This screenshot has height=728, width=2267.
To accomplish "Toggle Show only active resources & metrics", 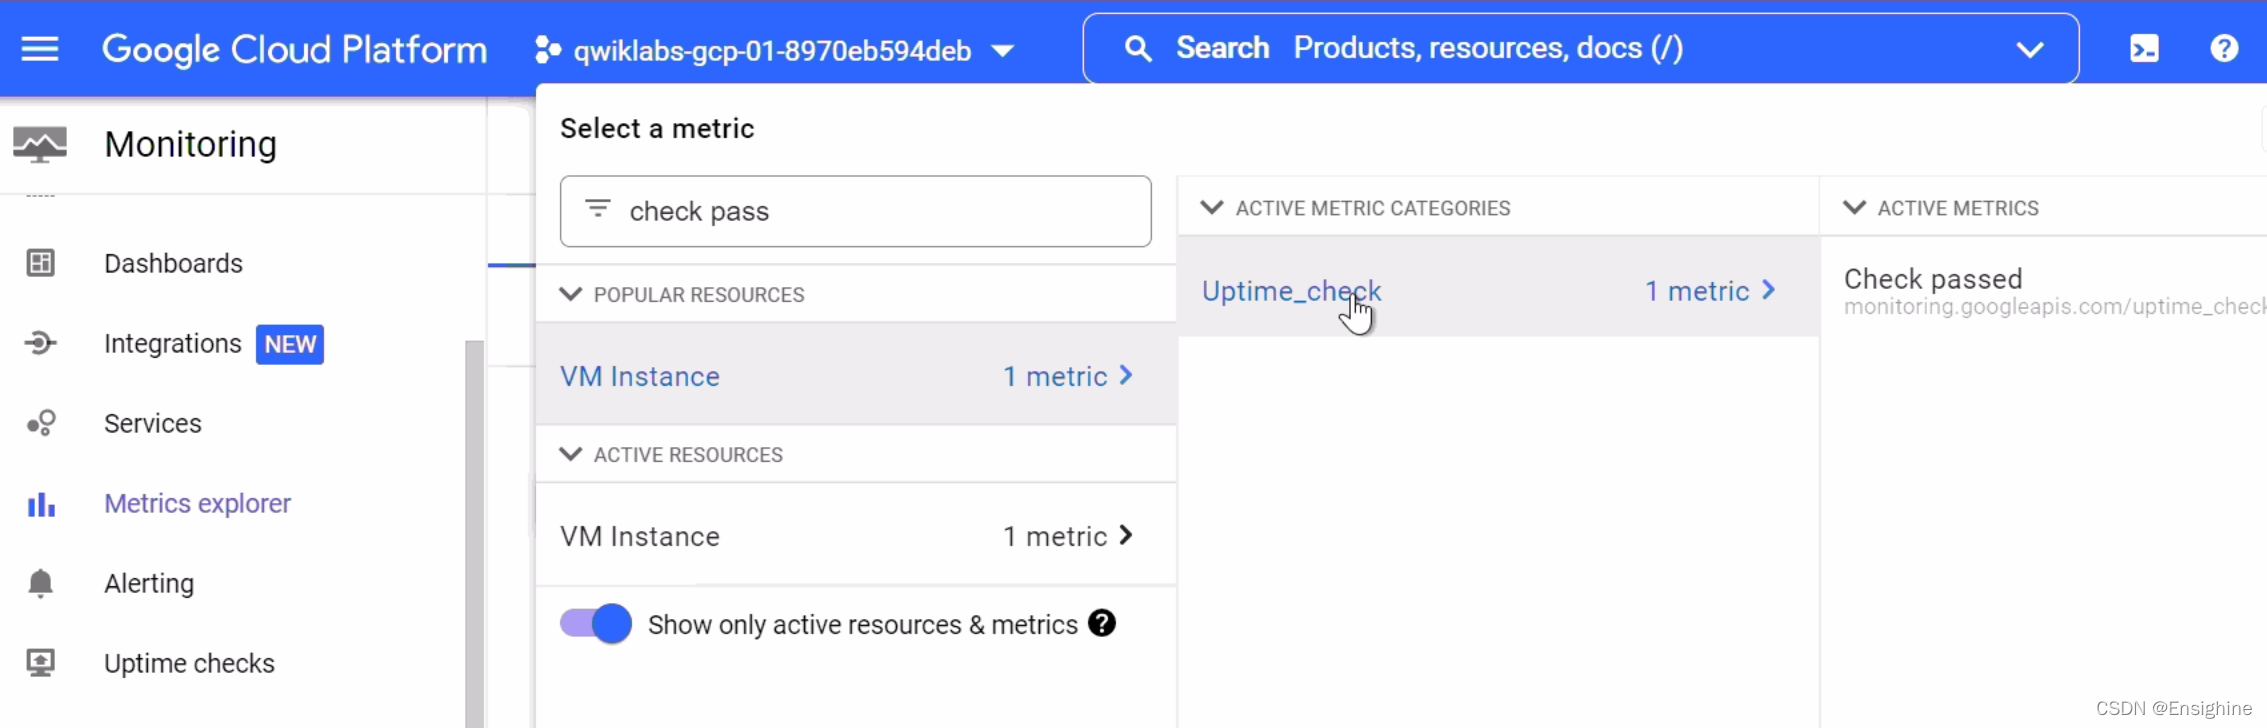I will (x=596, y=624).
